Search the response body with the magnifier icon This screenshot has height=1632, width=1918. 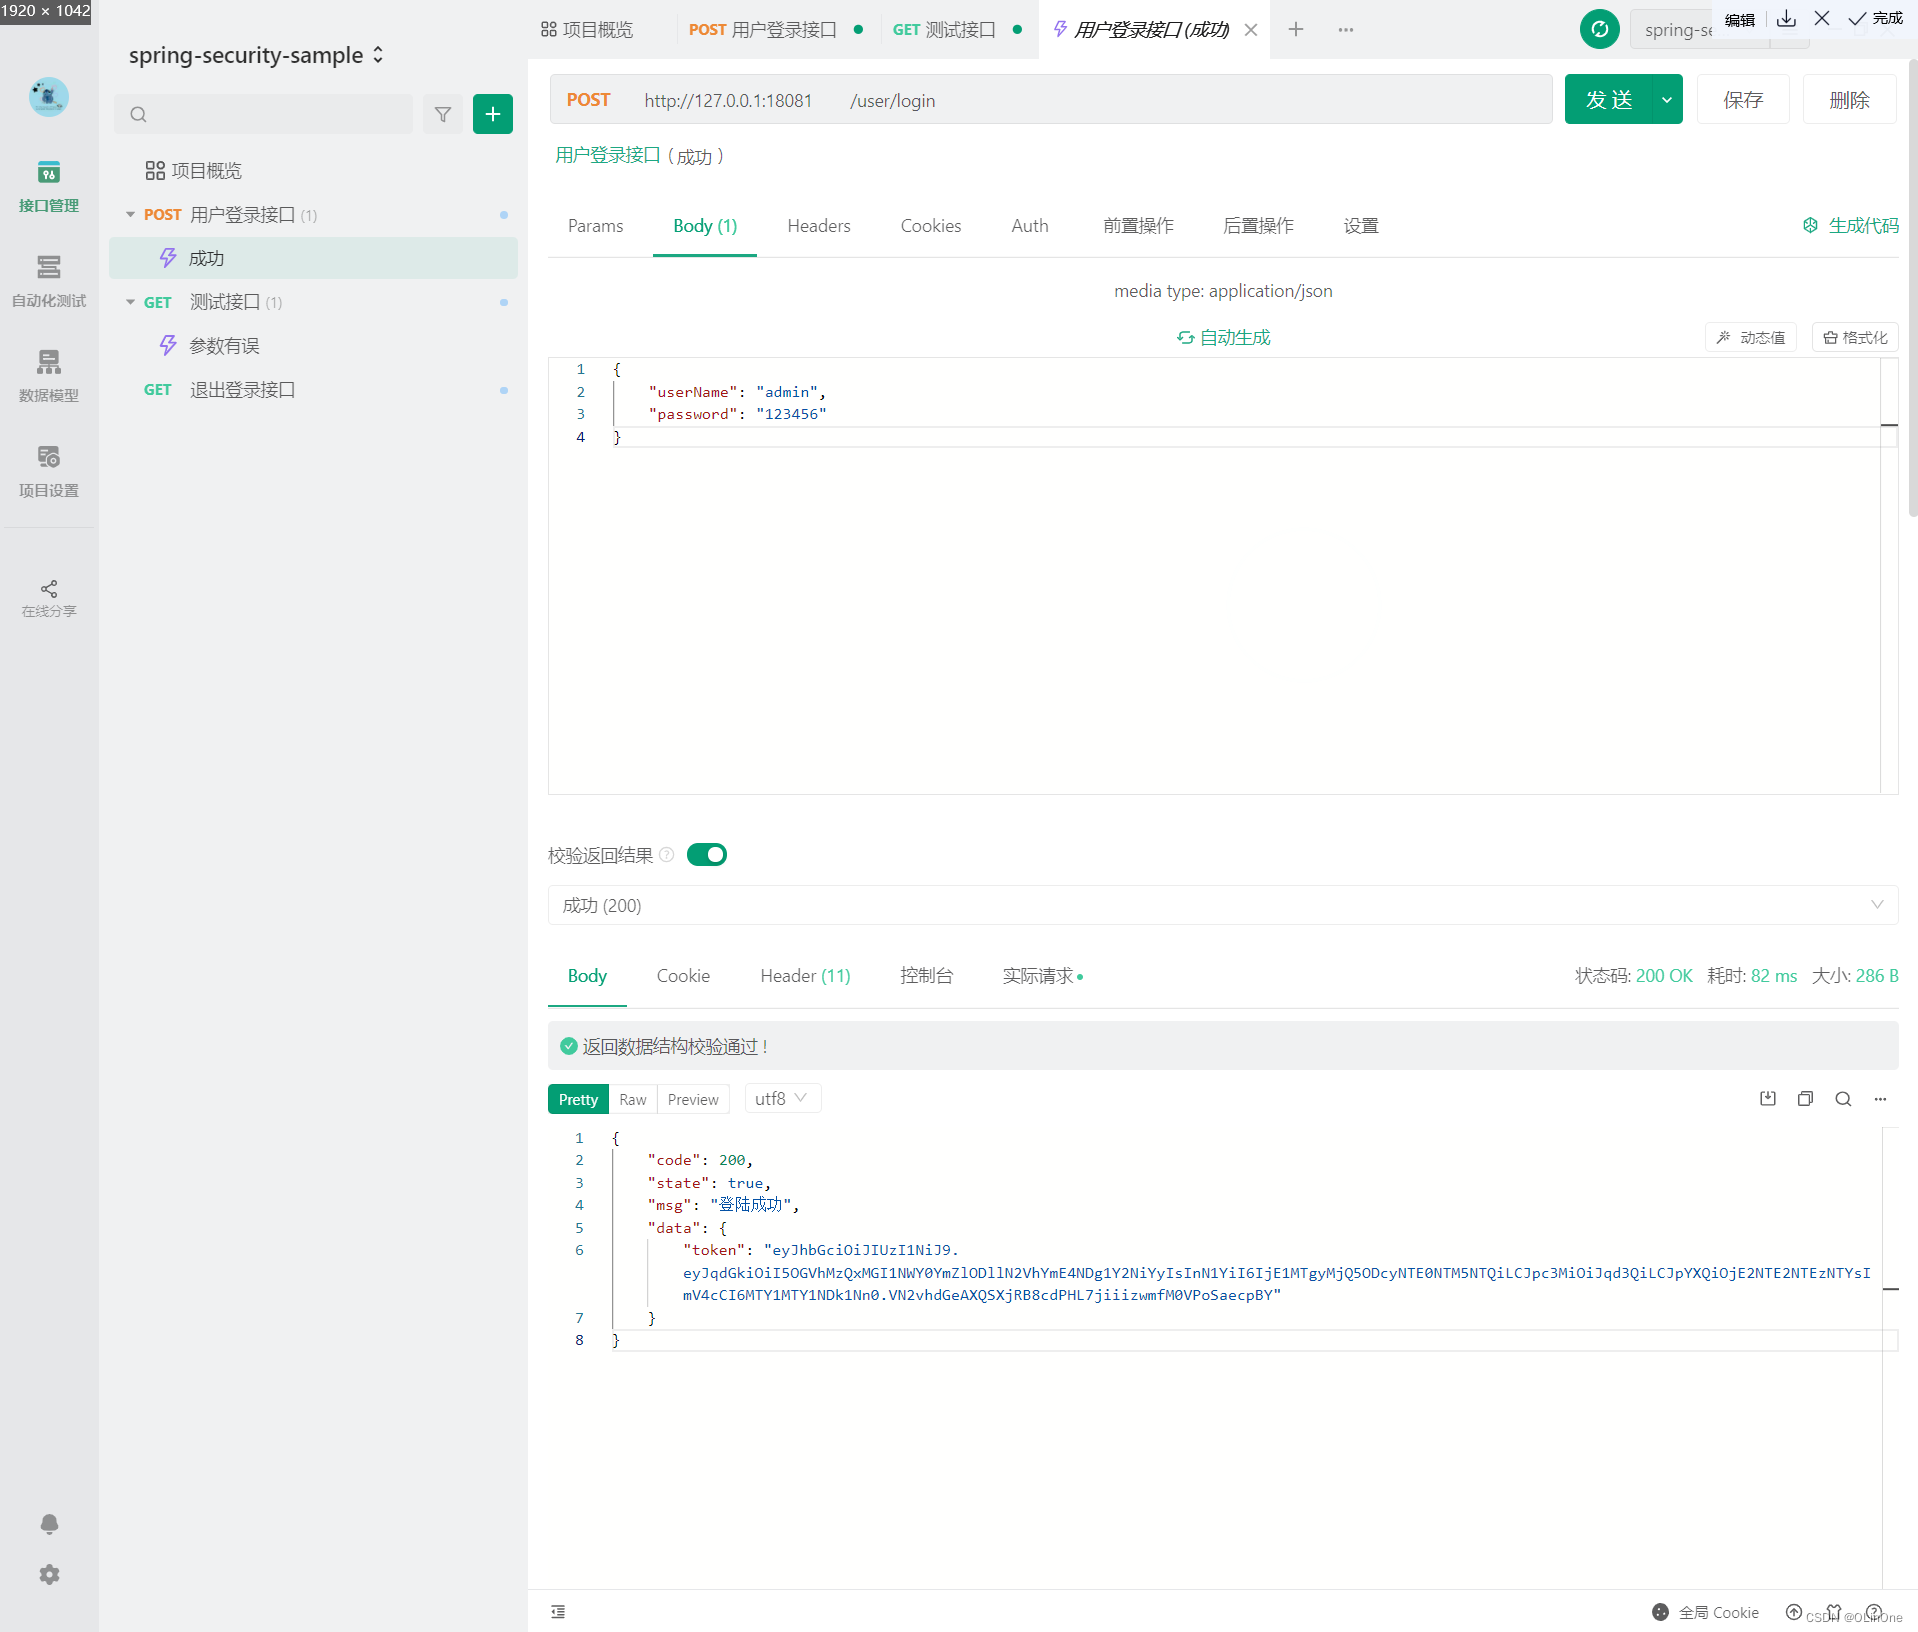click(x=1843, y=1099)
